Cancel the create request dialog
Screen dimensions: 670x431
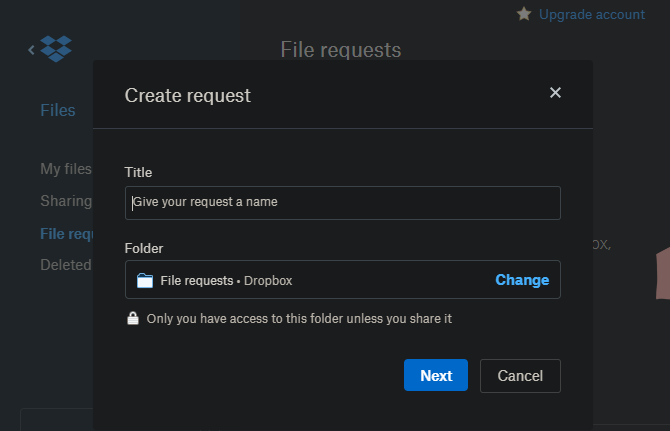click(x=520, y=376)
